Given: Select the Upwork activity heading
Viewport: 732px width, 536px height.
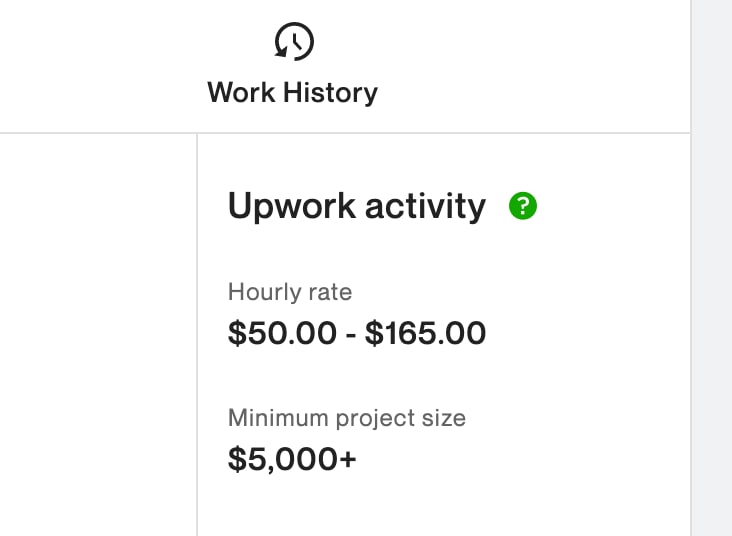Looking at the screenshot, I should click(357, 206).
